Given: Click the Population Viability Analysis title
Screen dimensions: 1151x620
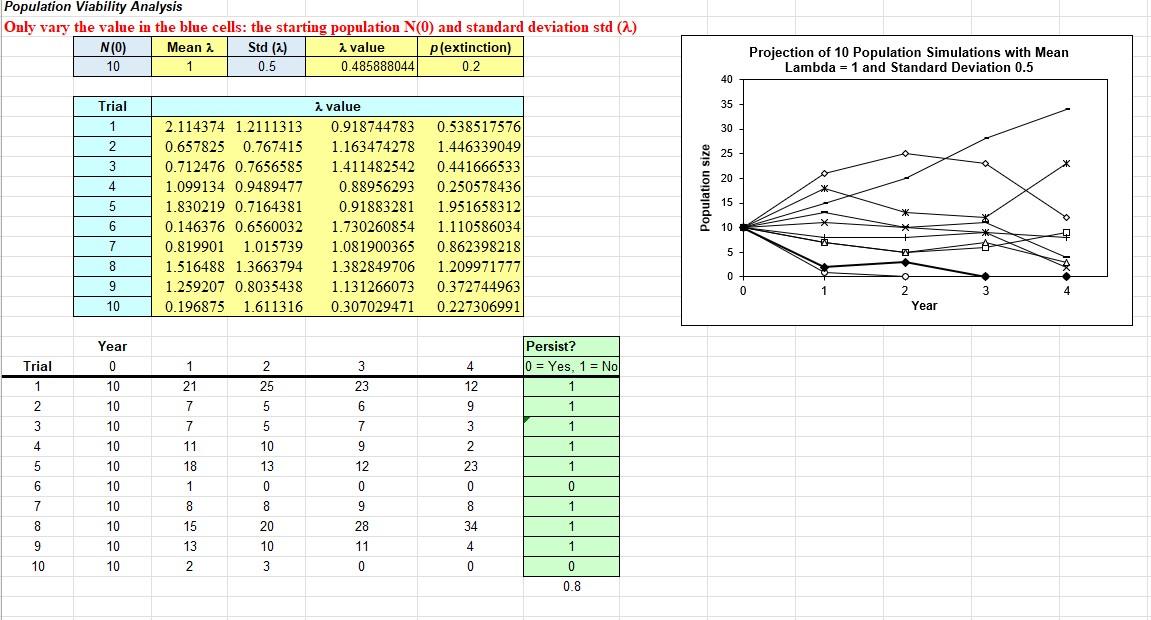Looking at the screenshot, I should coord(93,7).
